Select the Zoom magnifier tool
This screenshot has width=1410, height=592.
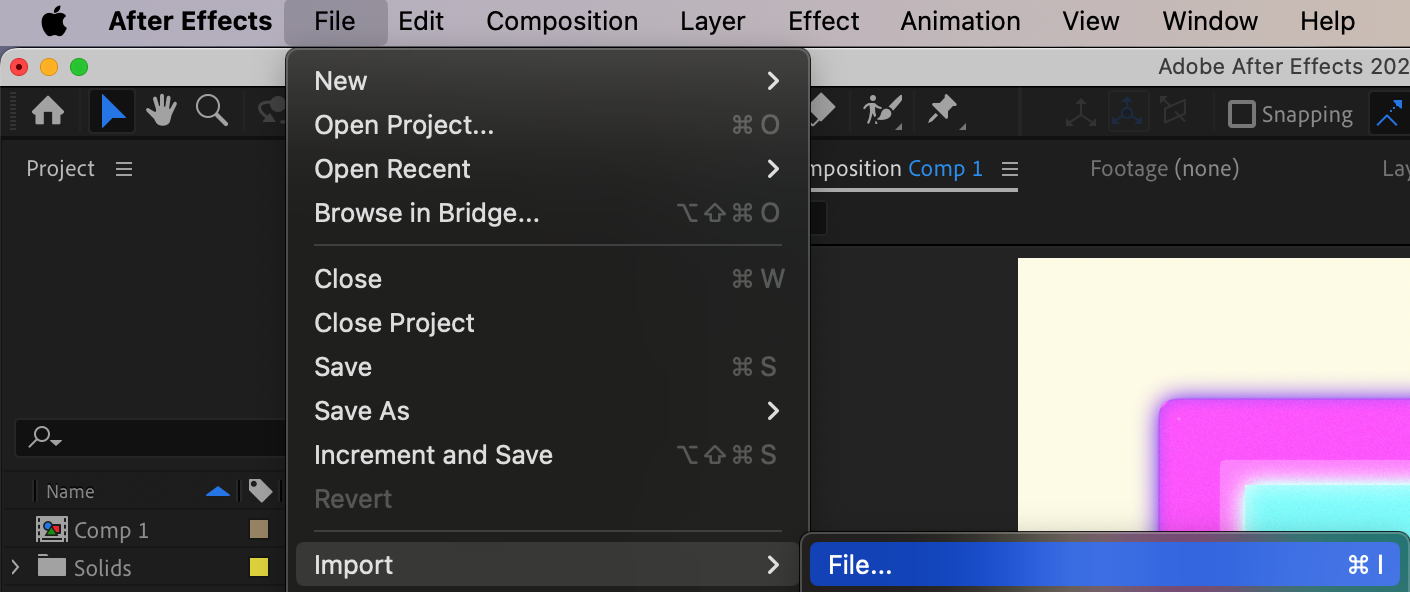pyautogui.click(x=211, y=111)
